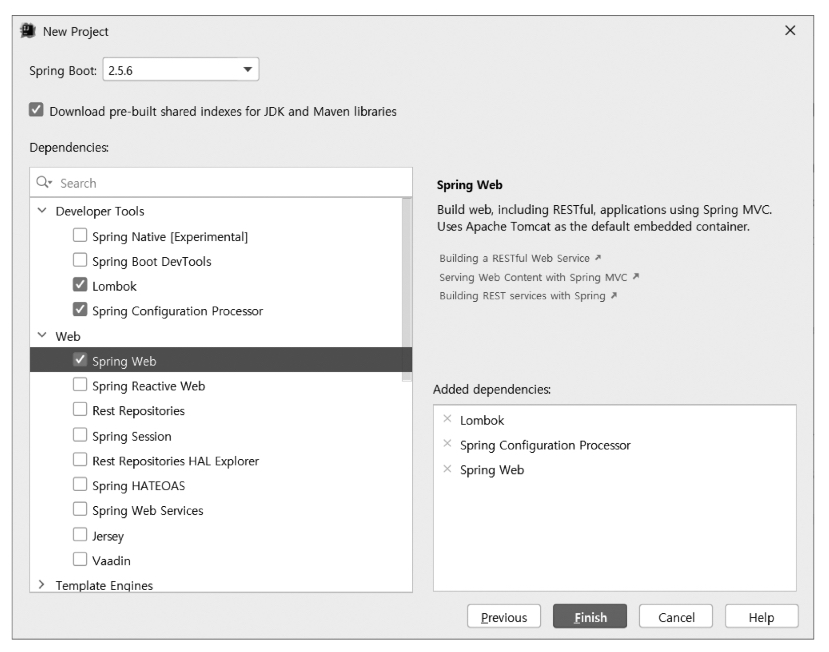The height and width of the screenshot is (652, 829).
Task: Select Spring Web text in added dependencies
Action: (x=492, y=470)
